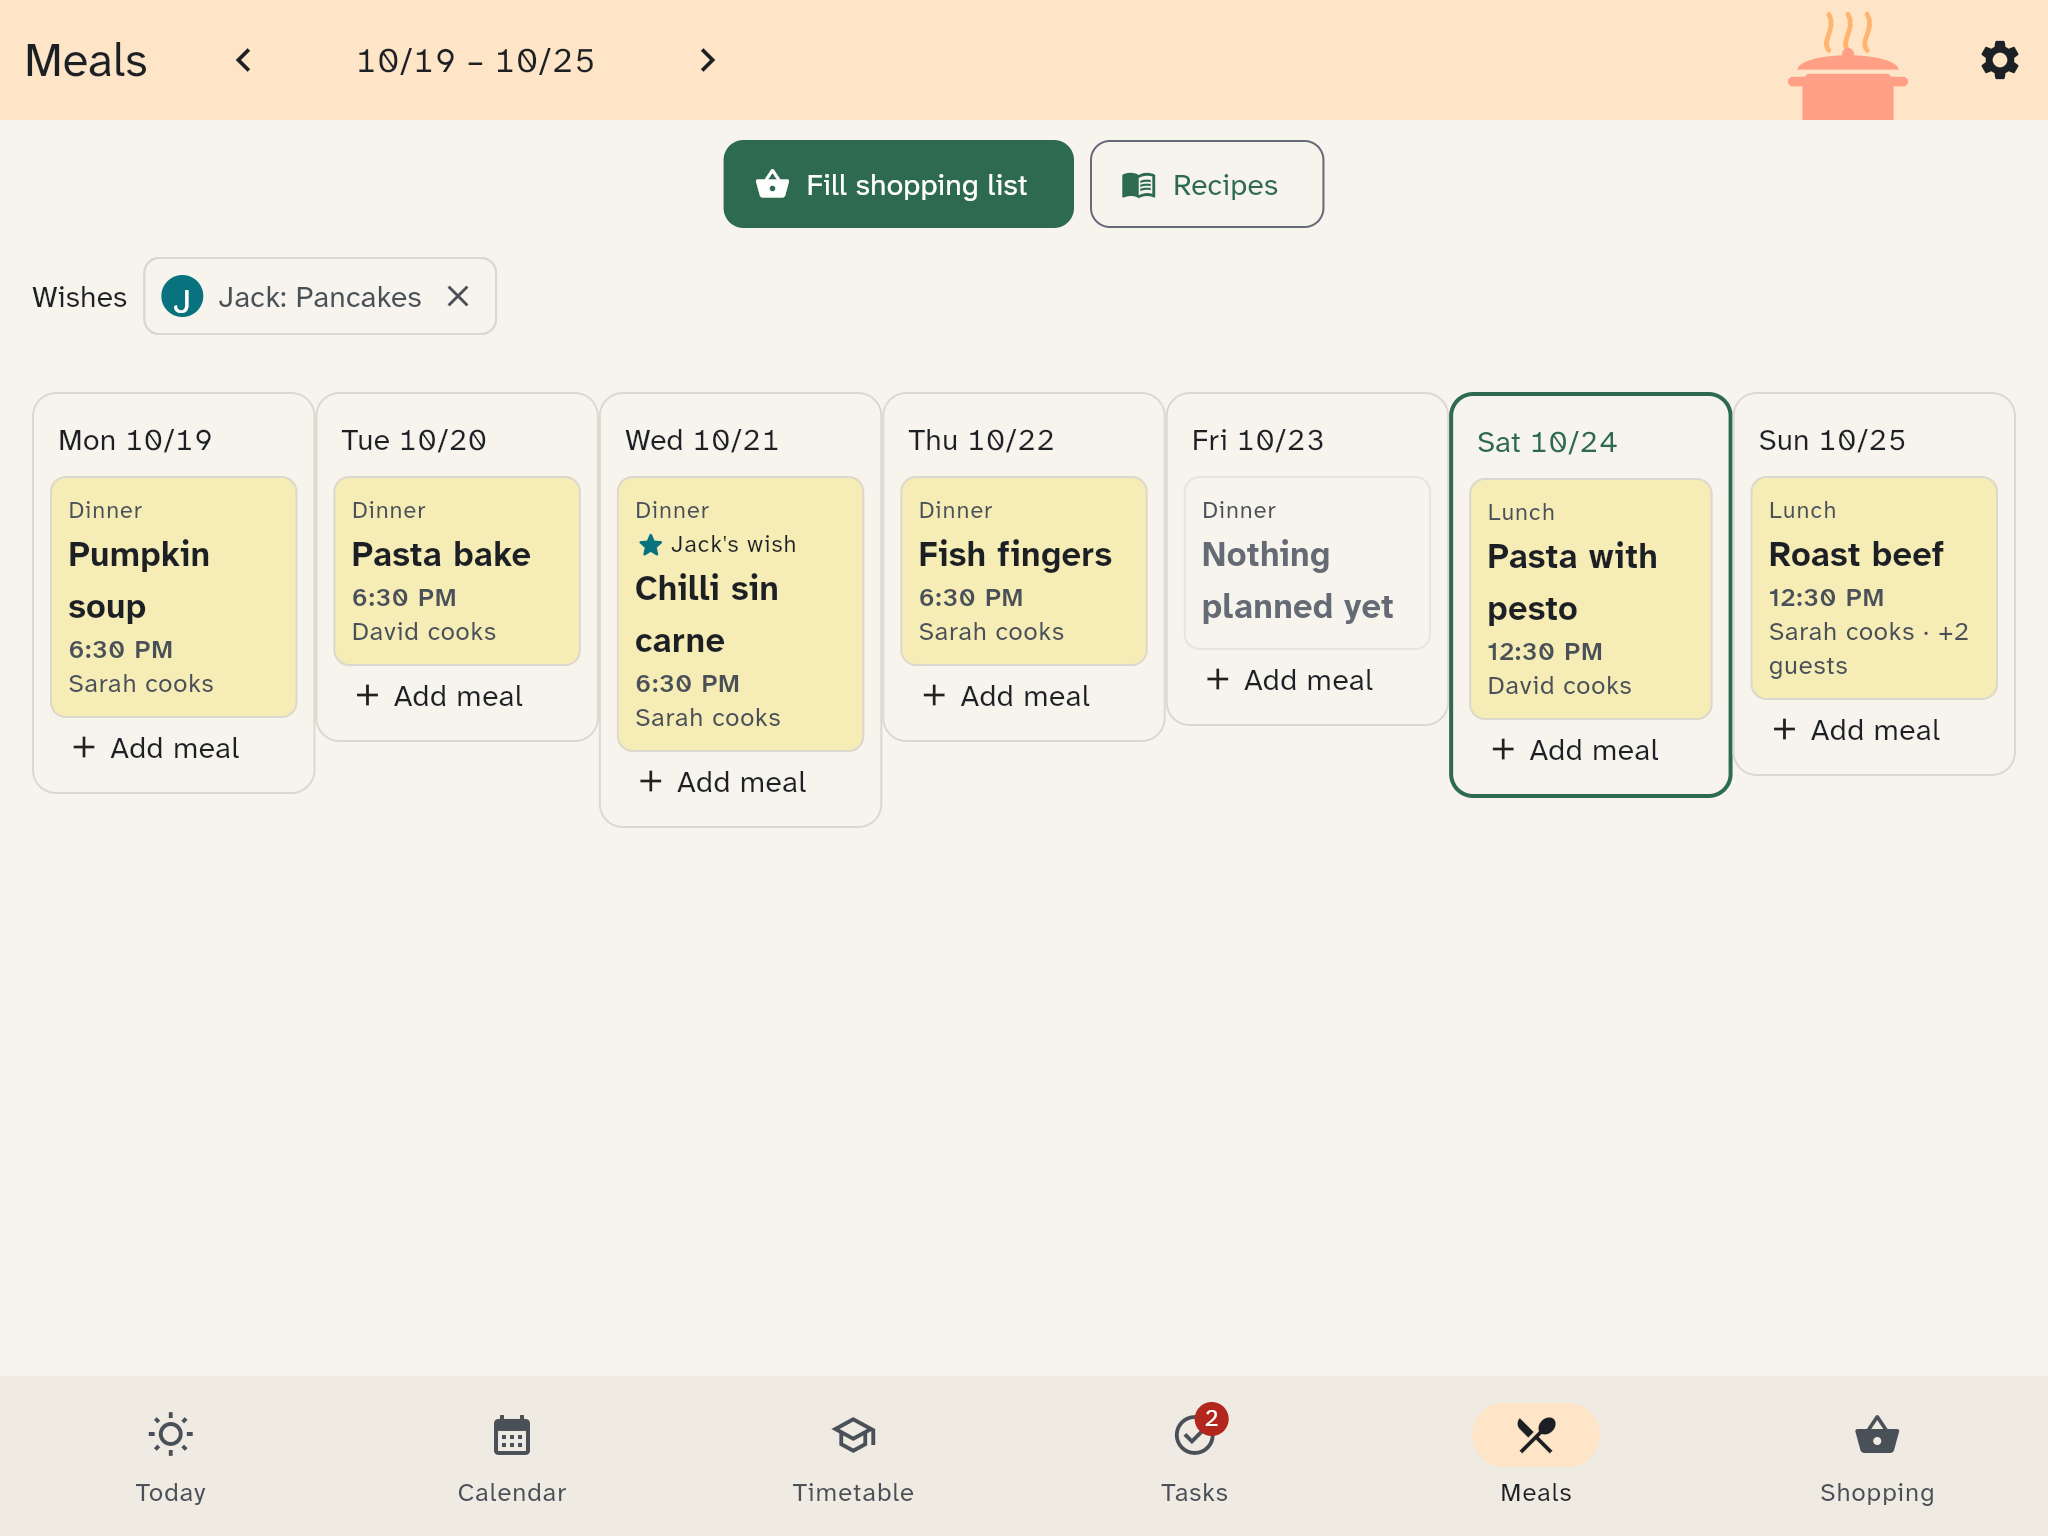
Task: Click the Meals page title
Action: pos(86,60)
